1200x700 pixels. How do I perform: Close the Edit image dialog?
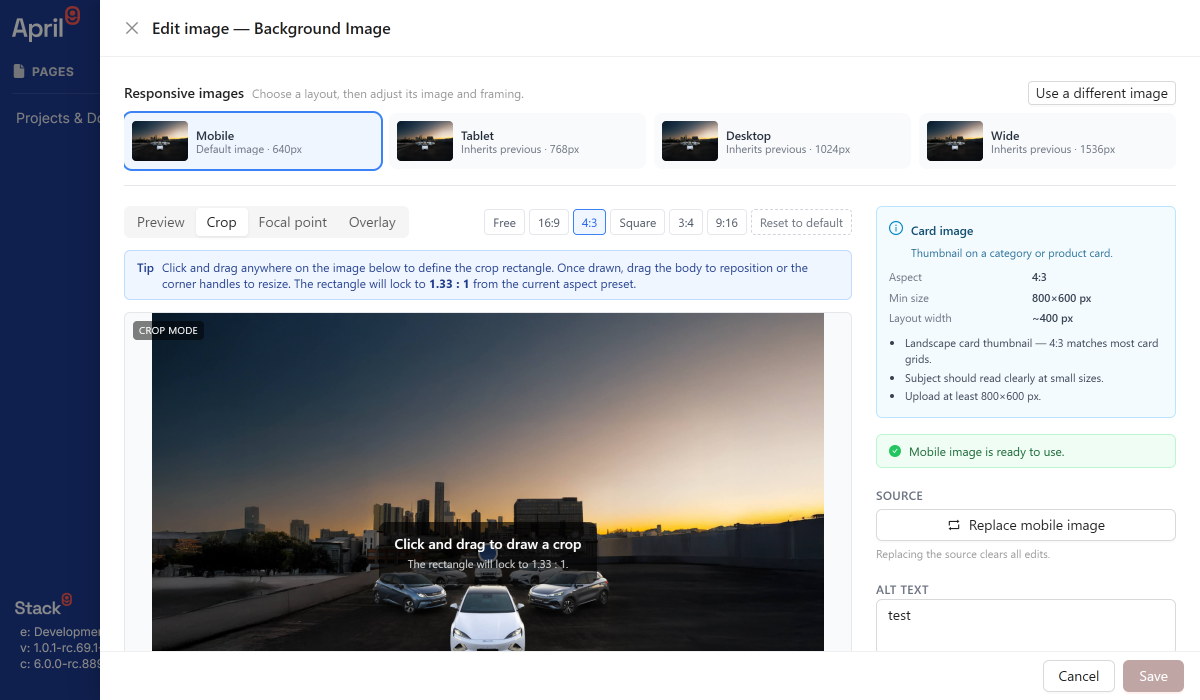[x=132, y=28]
